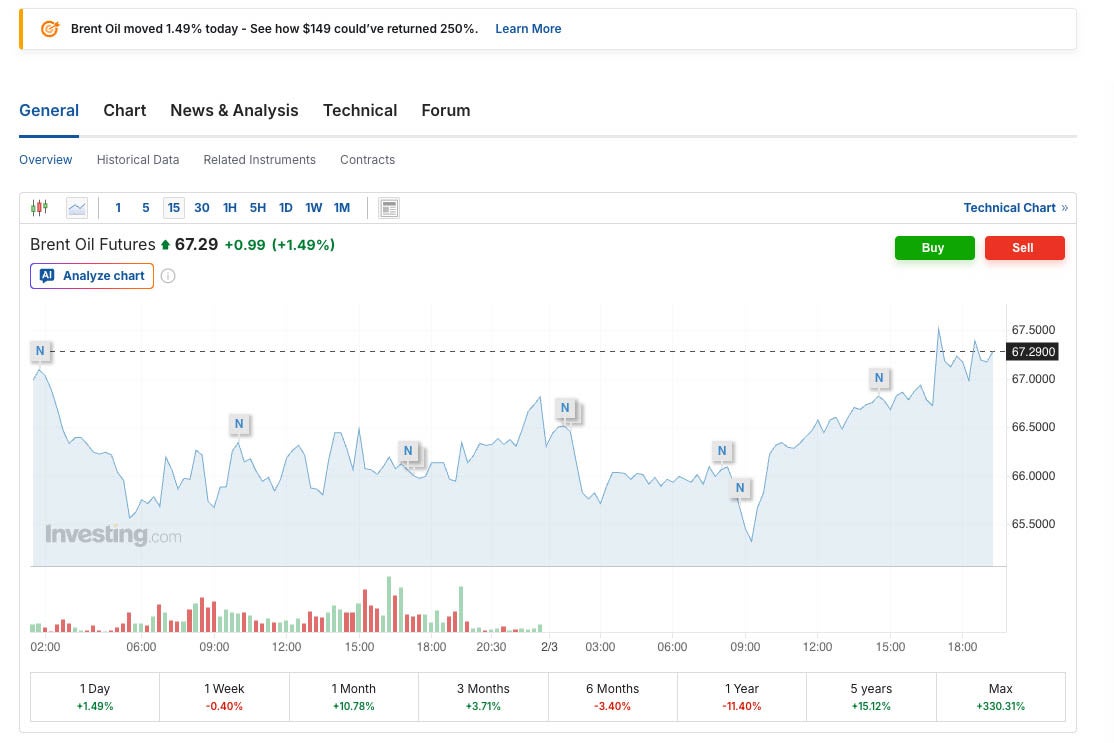Click the promo banner target icon

tap(50, 29)
